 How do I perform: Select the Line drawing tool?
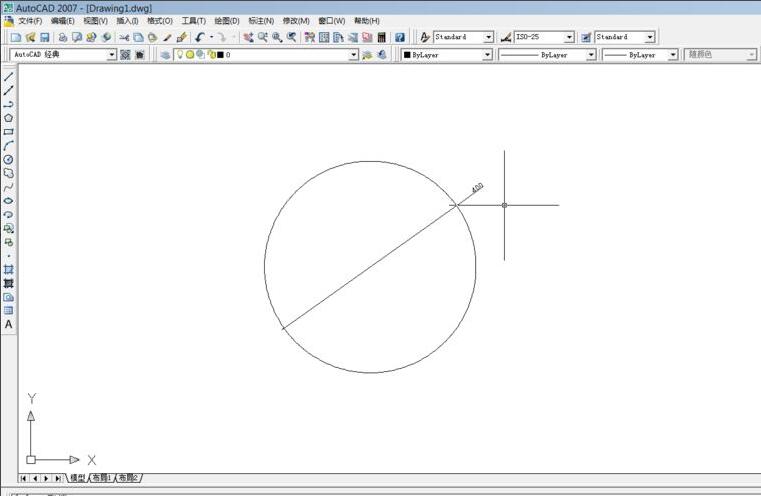coord(9,77)
